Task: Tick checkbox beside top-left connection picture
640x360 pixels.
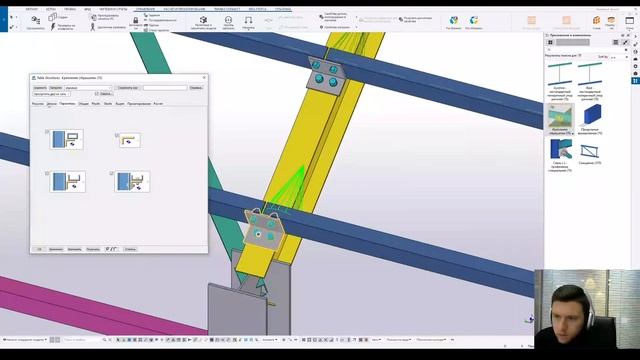Action: point(47,131)
